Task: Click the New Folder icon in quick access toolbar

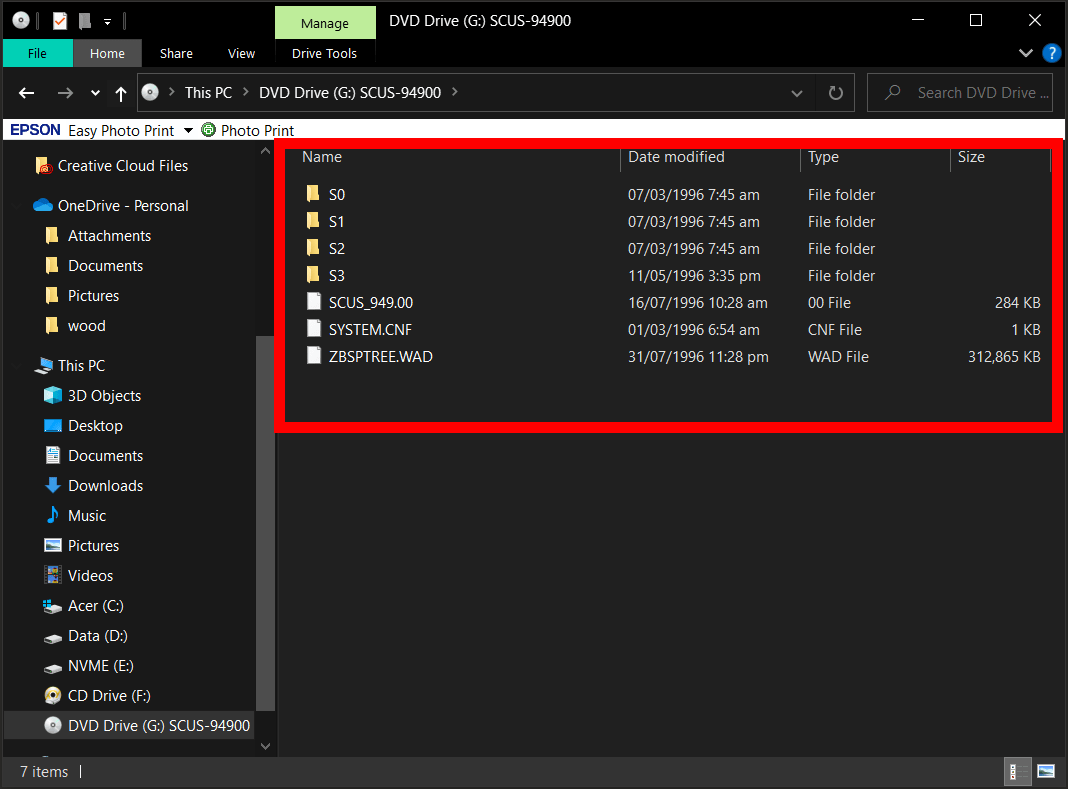Action: (85, 20)
